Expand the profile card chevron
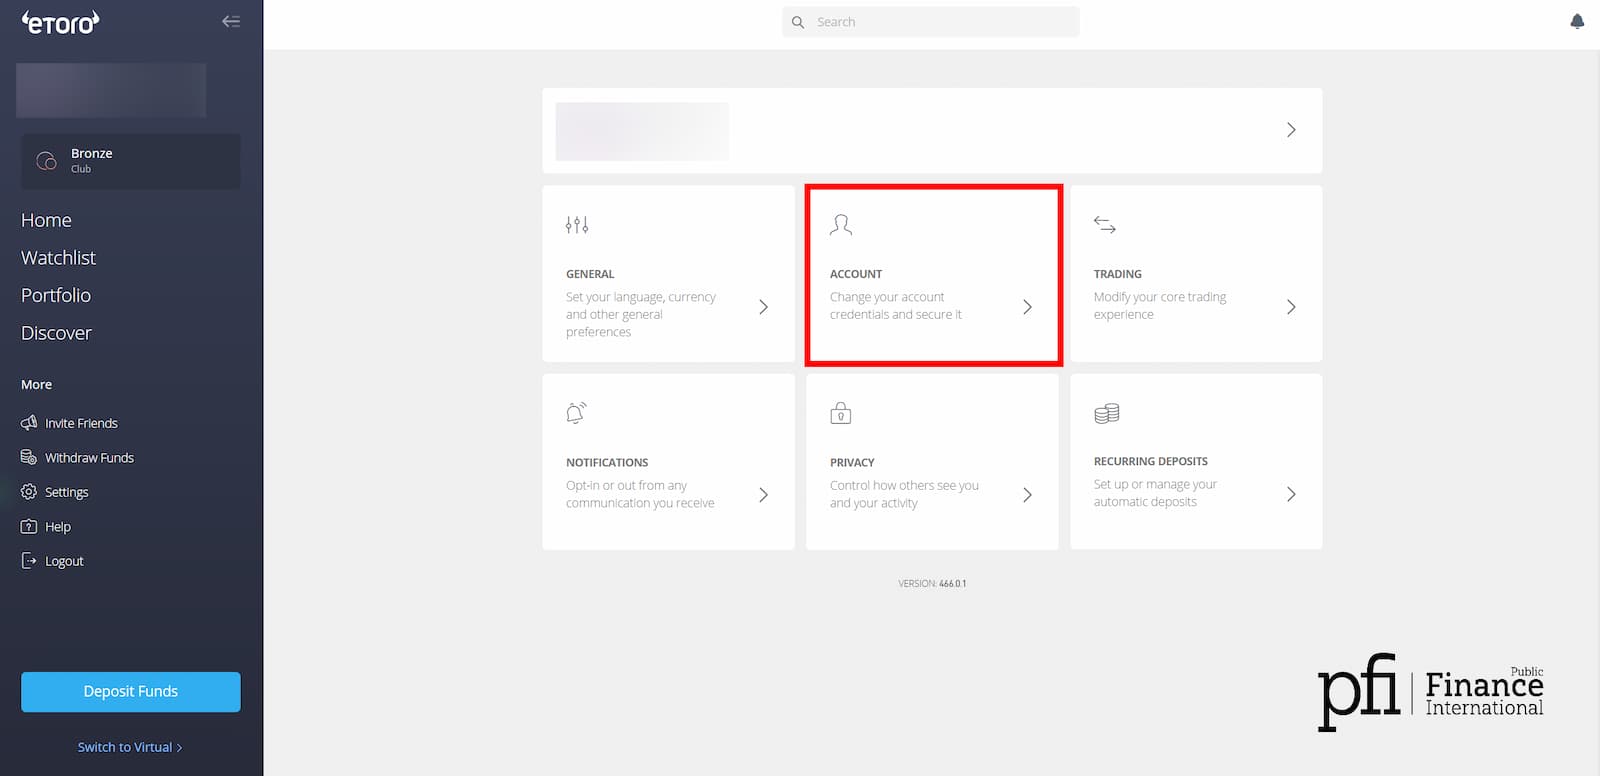 click(x=1291, y=130)
